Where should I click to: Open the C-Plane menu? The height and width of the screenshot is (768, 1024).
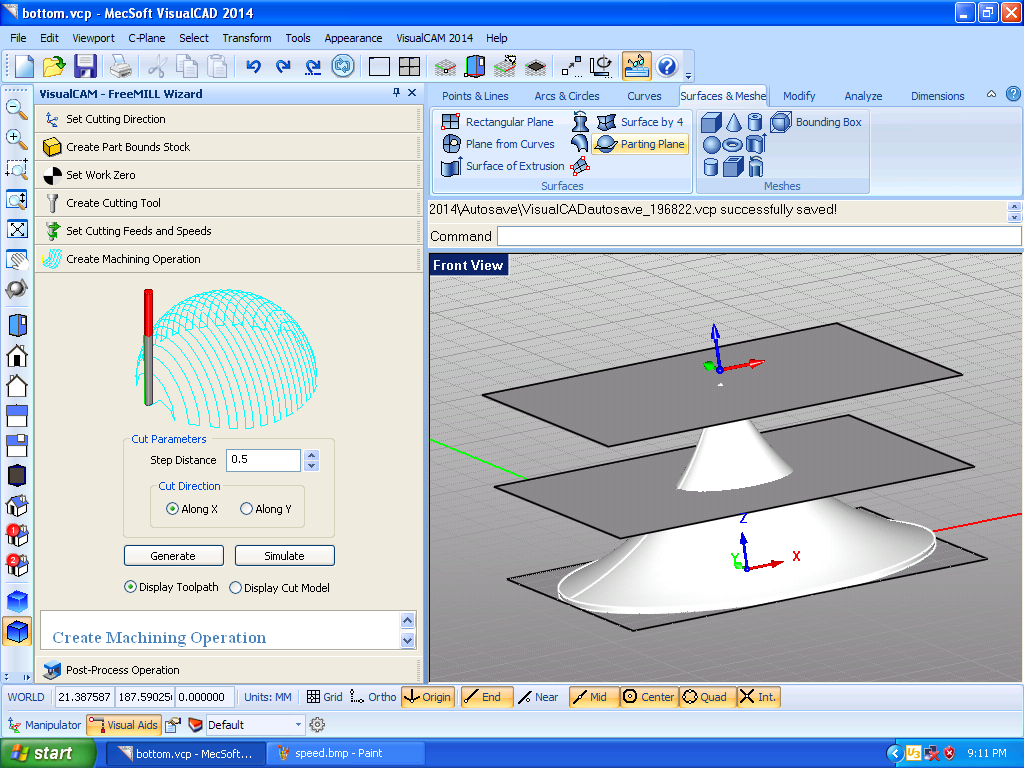(146, 38)
